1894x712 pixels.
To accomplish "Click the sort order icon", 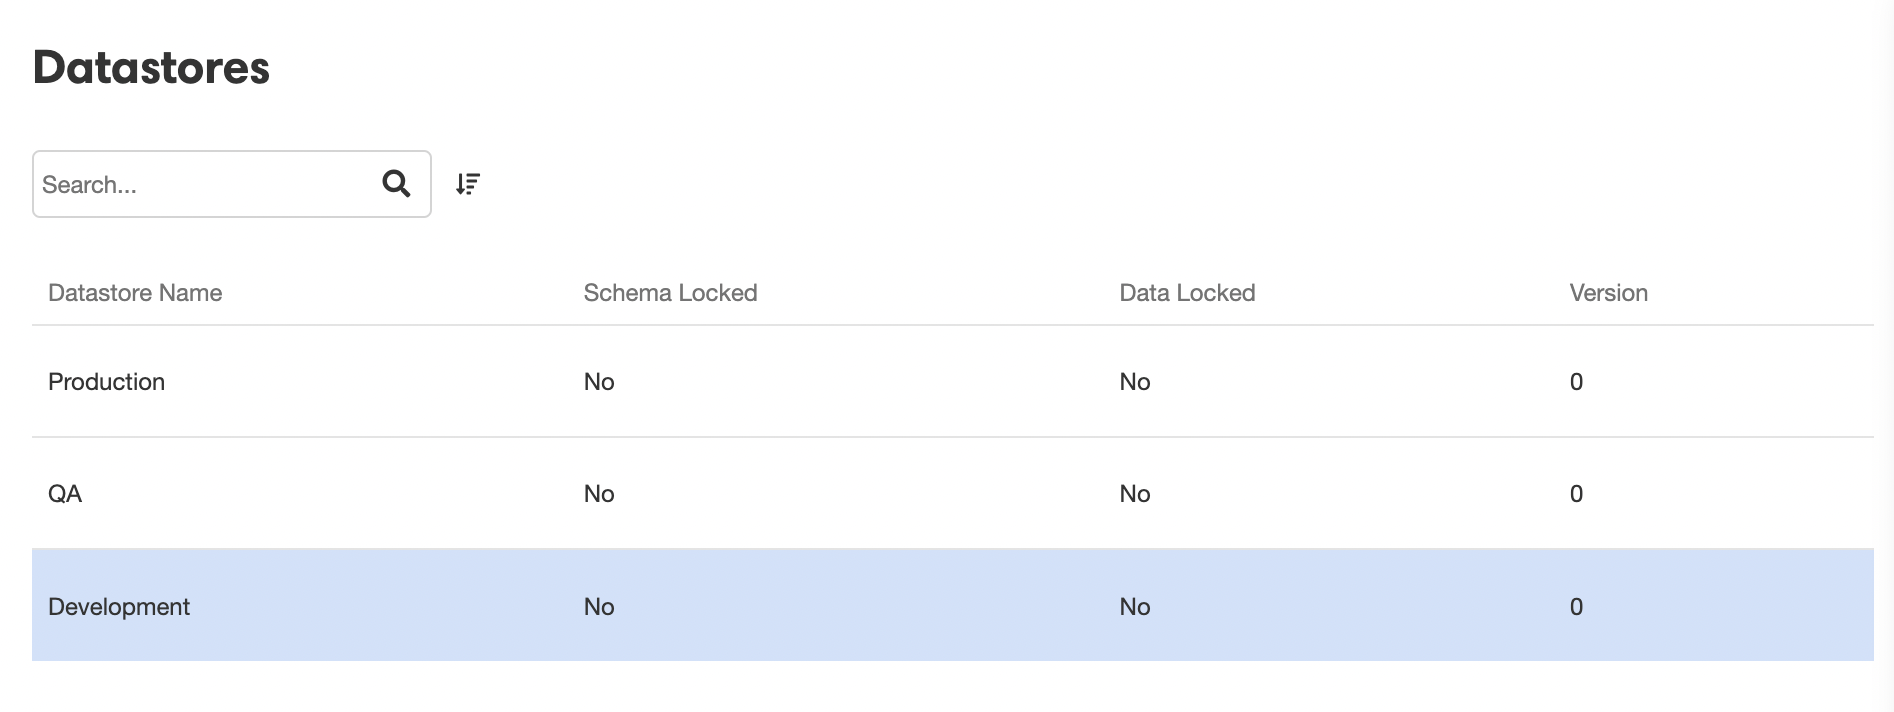I will tap(468, 184).
